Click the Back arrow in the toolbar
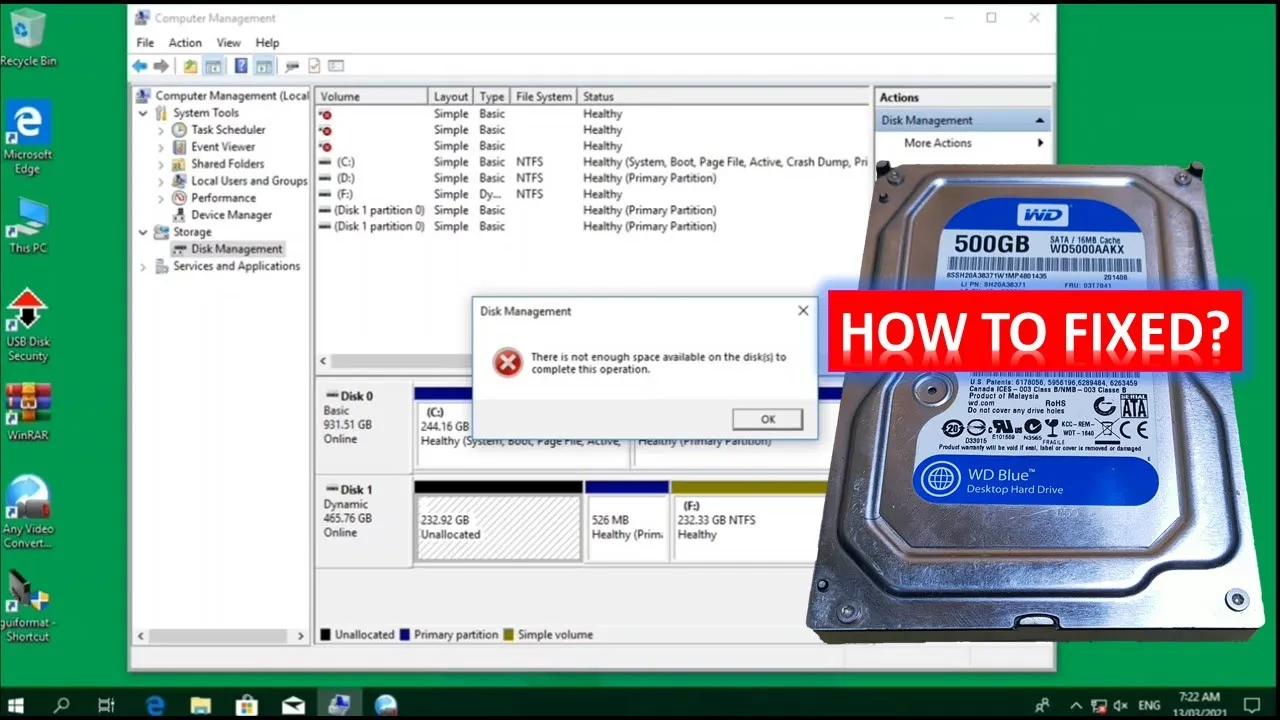The height and width of the screenshot is (720, 1280). tap(140, 66)
